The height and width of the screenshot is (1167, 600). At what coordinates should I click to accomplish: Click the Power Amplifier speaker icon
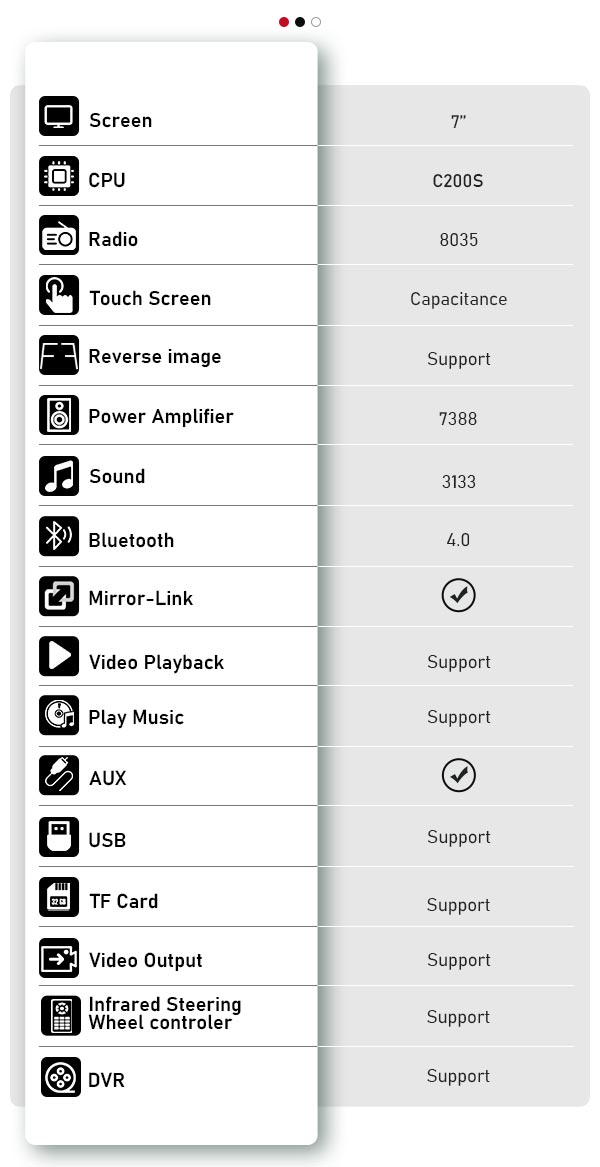[59, 415]
